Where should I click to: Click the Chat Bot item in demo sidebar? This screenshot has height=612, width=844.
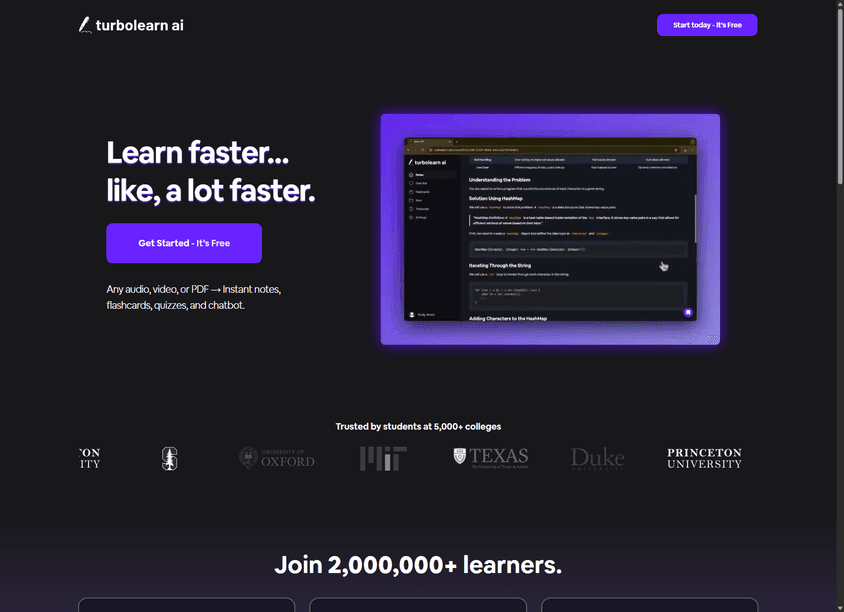[418, 184]
